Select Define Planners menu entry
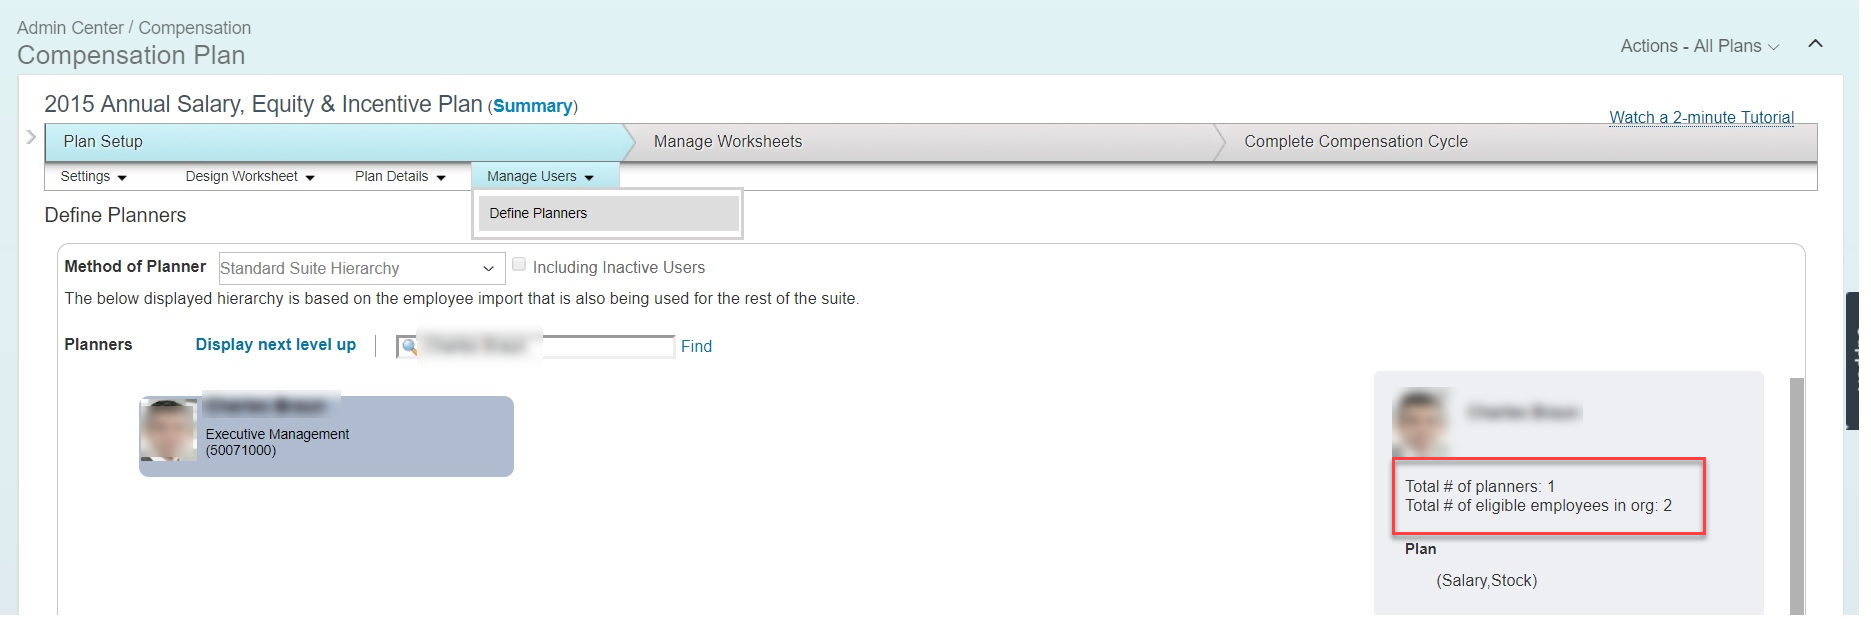The height and width of the screenshot is (619, 1871). click(x=608, y=213)
